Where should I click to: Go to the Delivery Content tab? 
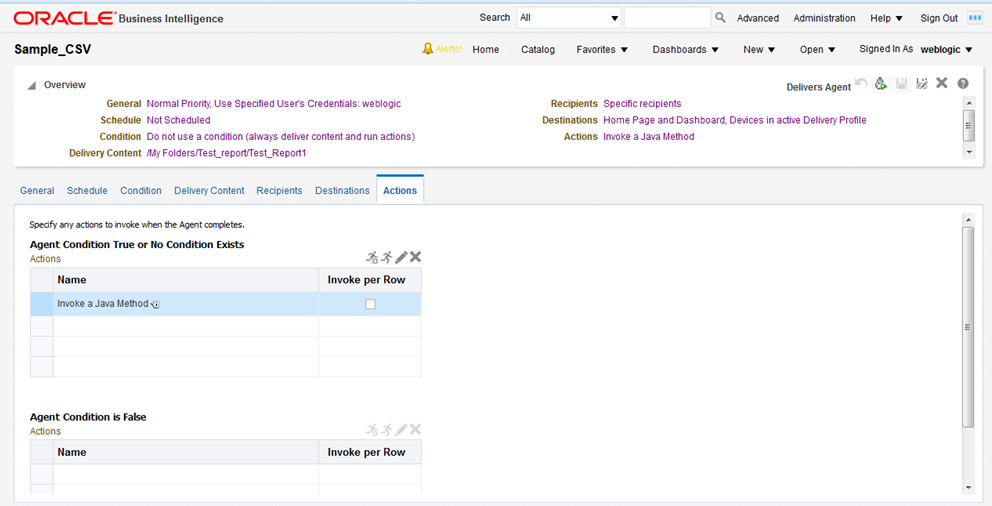pyautogui.click(x=209, y=190)
